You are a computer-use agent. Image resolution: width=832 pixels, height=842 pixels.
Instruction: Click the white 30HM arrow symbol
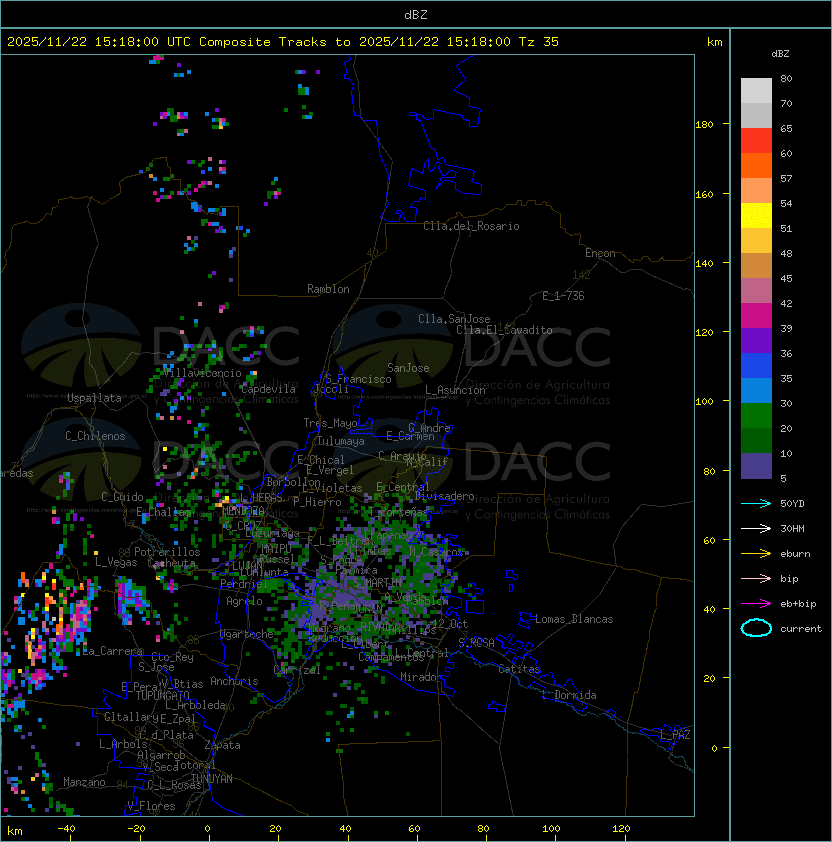click(x=756, y=528)
